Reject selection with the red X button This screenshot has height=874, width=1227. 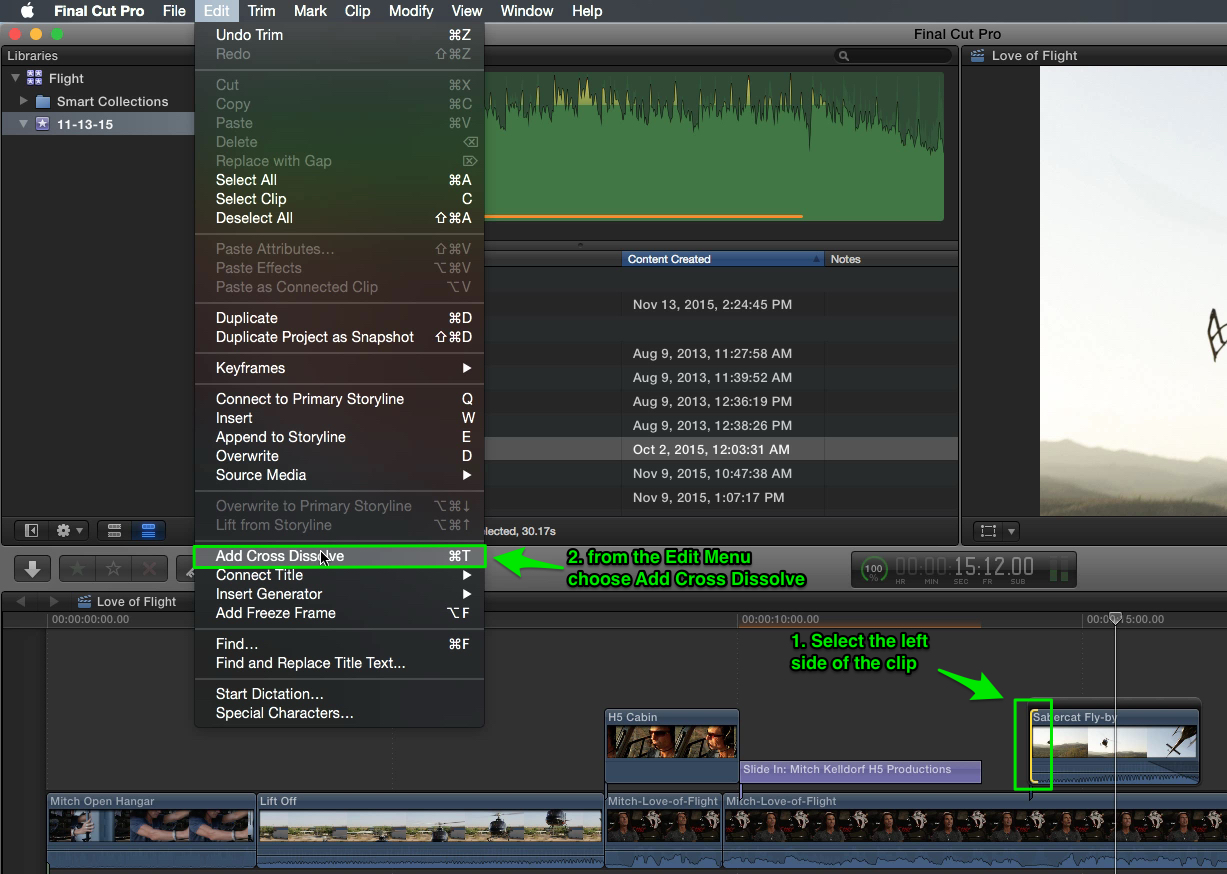point(150,569)
